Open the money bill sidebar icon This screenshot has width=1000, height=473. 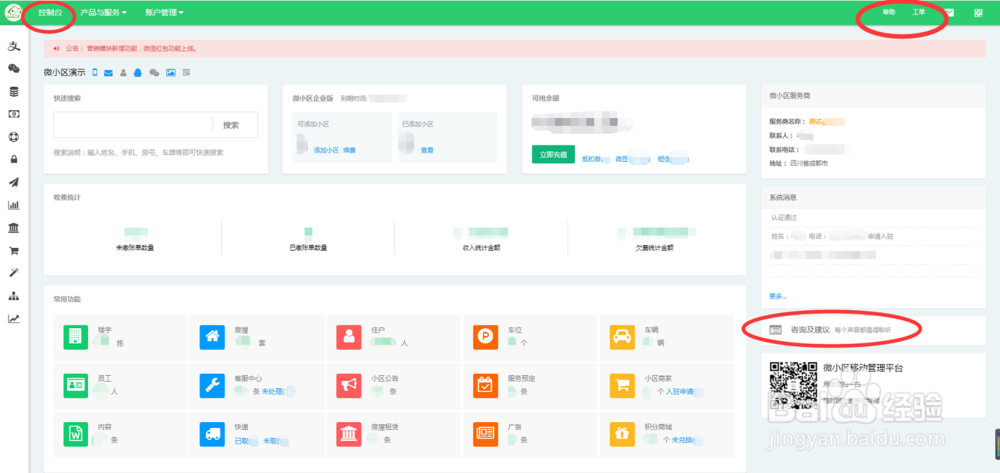(x=13, y=114)
